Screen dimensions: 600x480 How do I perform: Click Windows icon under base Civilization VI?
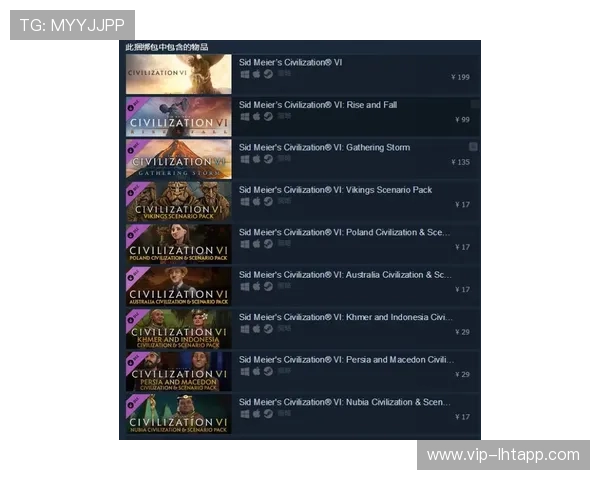244,74
